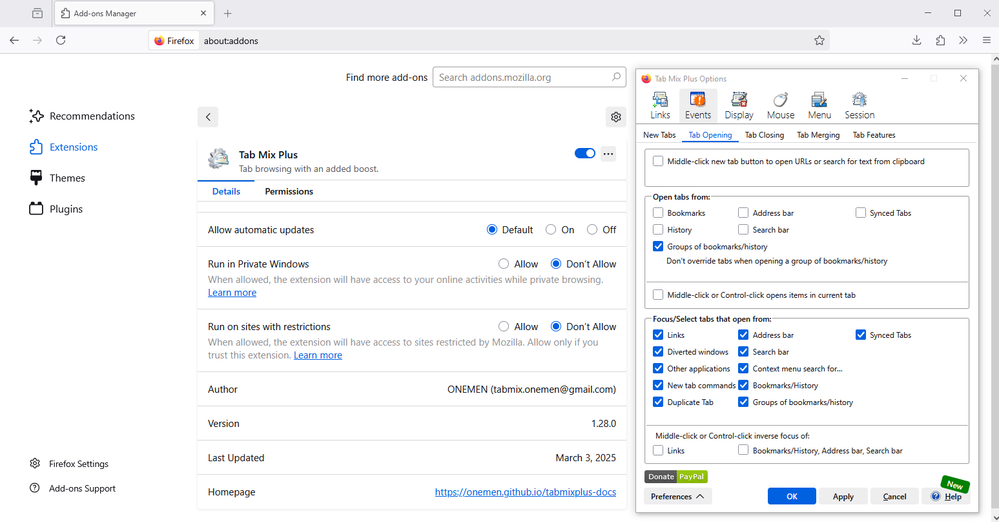The width and height of the screenshot is (999, 522).
Task: Uncheck focus for Context menu search
Action: pos(744,368)
